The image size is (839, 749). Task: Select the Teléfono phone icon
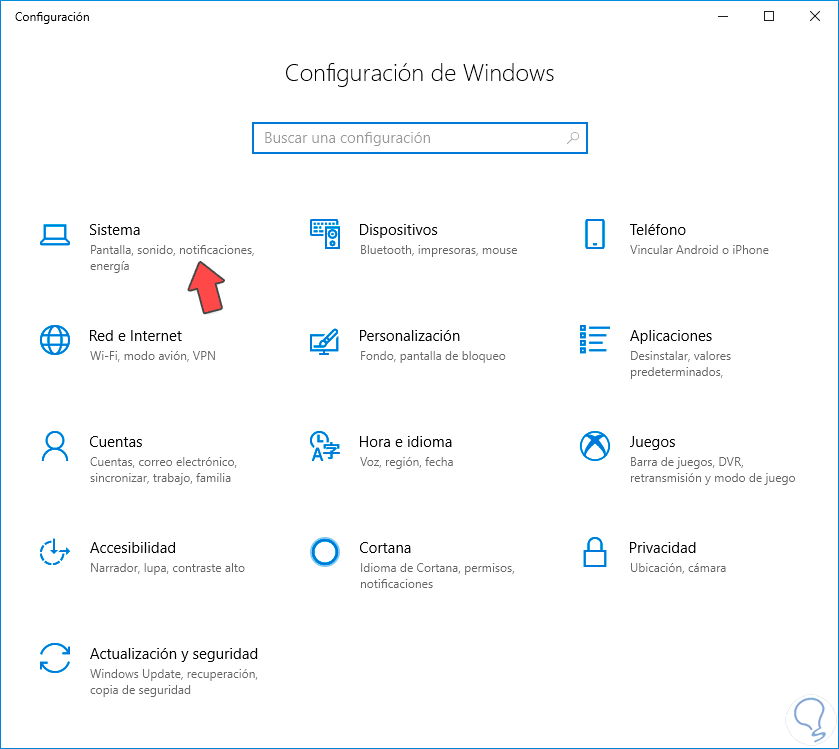tap(595, 234)
